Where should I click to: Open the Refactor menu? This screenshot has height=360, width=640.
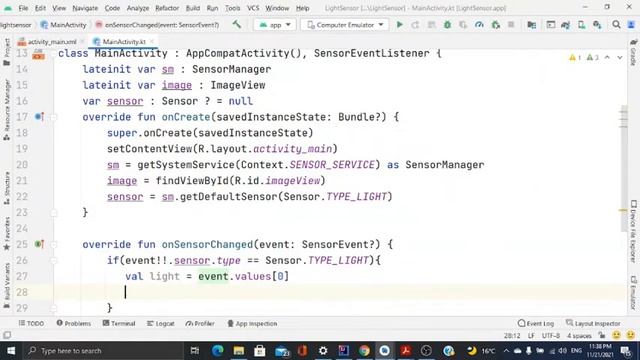[x=167, y=8]
